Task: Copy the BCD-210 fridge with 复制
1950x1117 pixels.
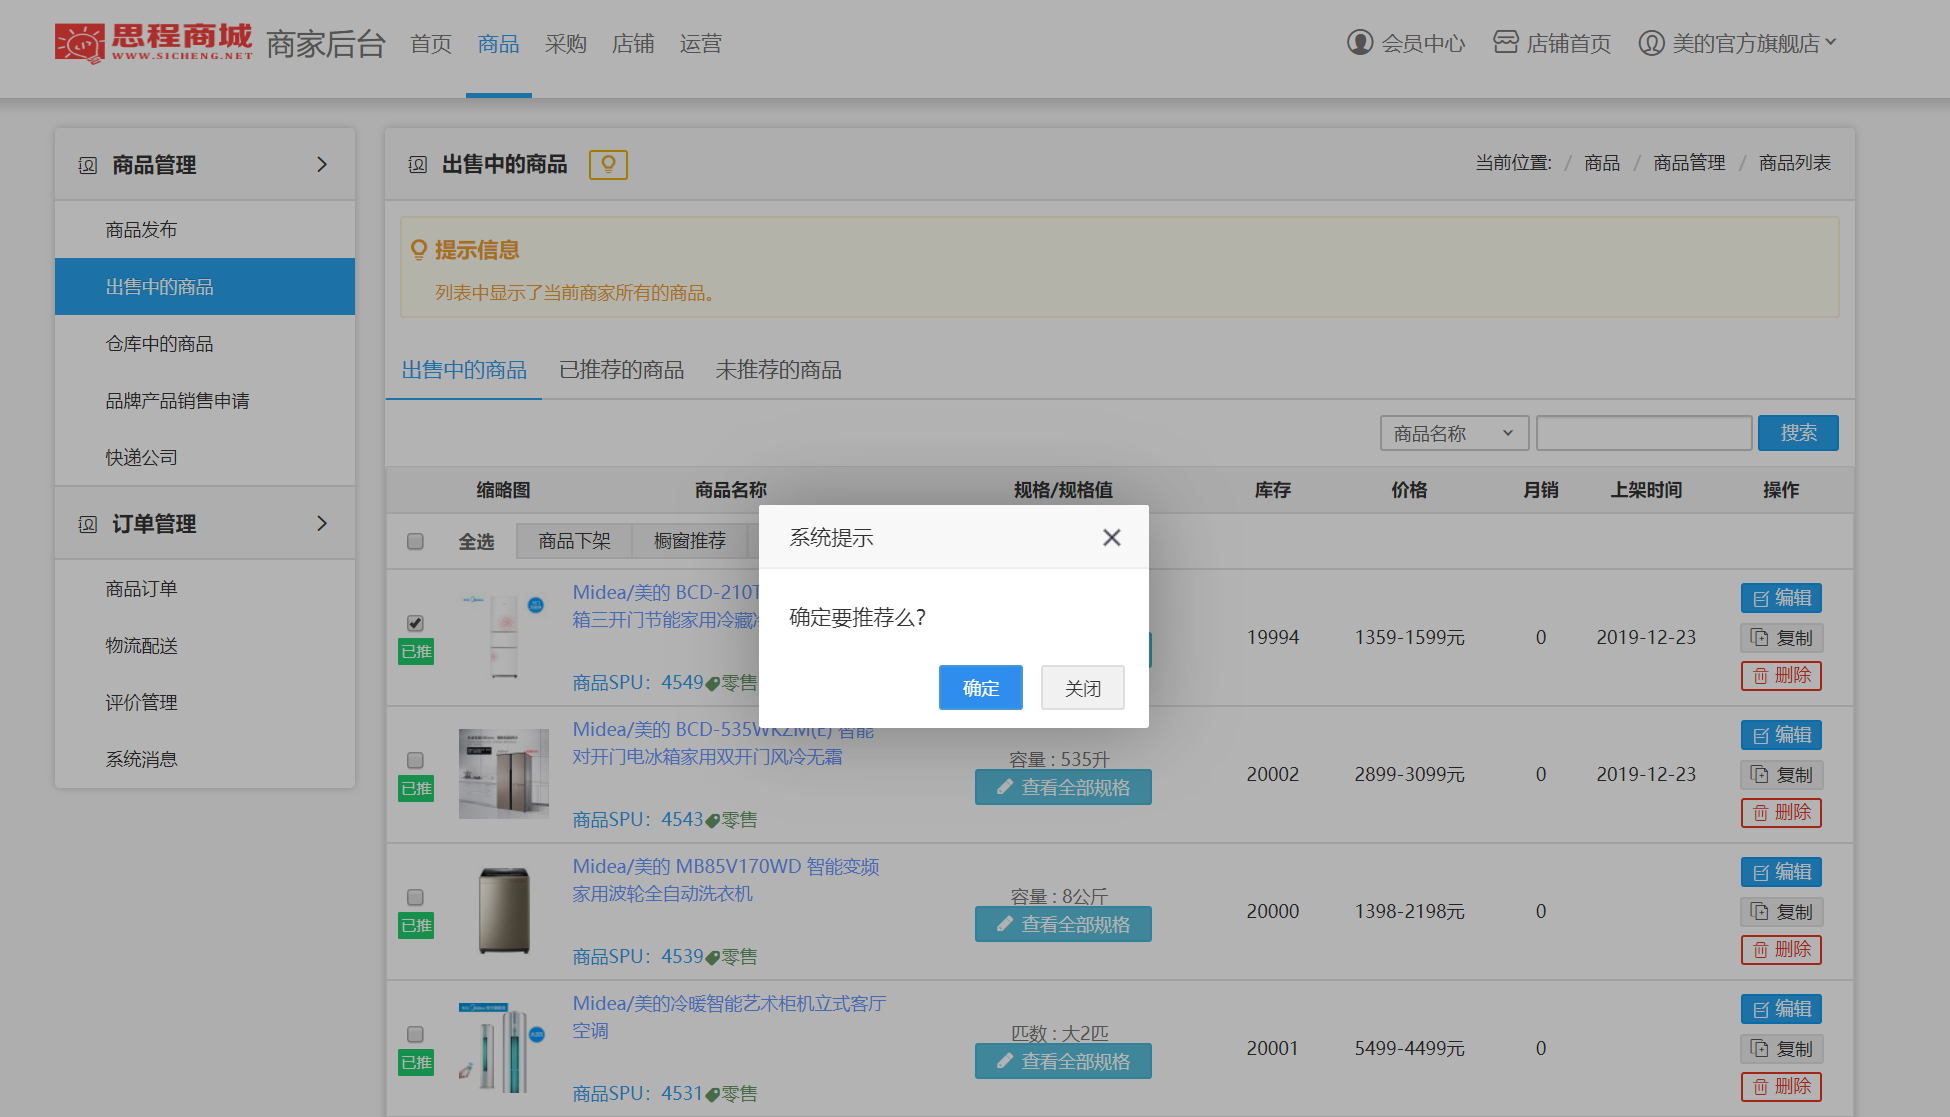Action: (x=1781, y=638)
